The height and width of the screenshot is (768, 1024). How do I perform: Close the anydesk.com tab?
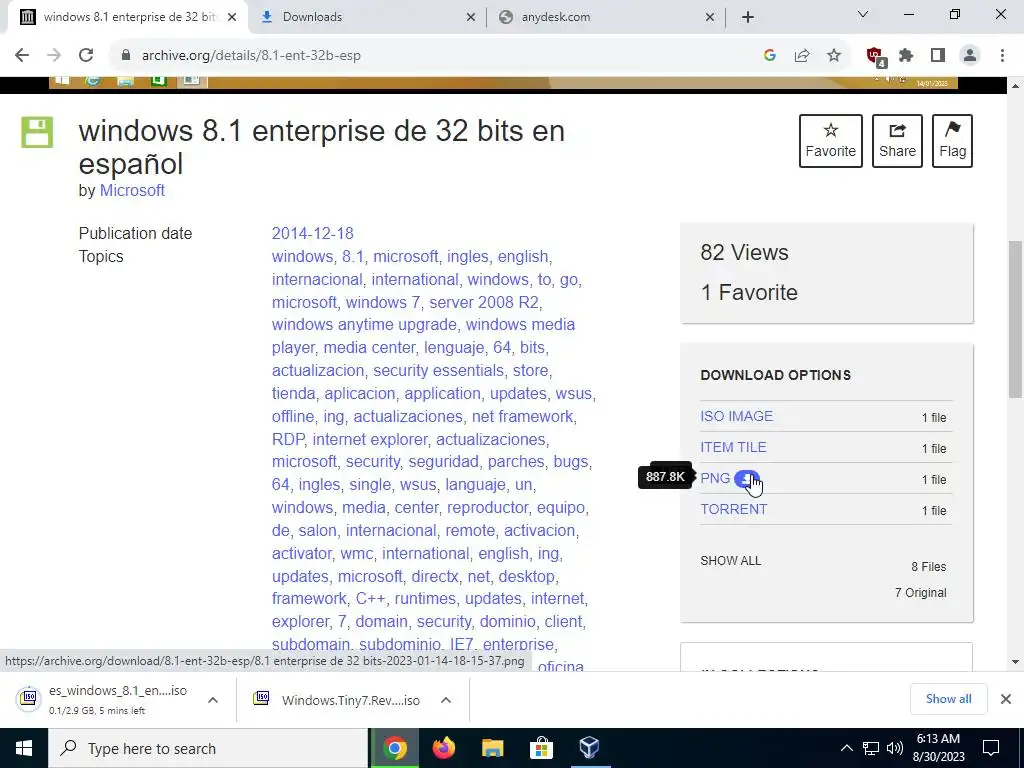point(710,17)
